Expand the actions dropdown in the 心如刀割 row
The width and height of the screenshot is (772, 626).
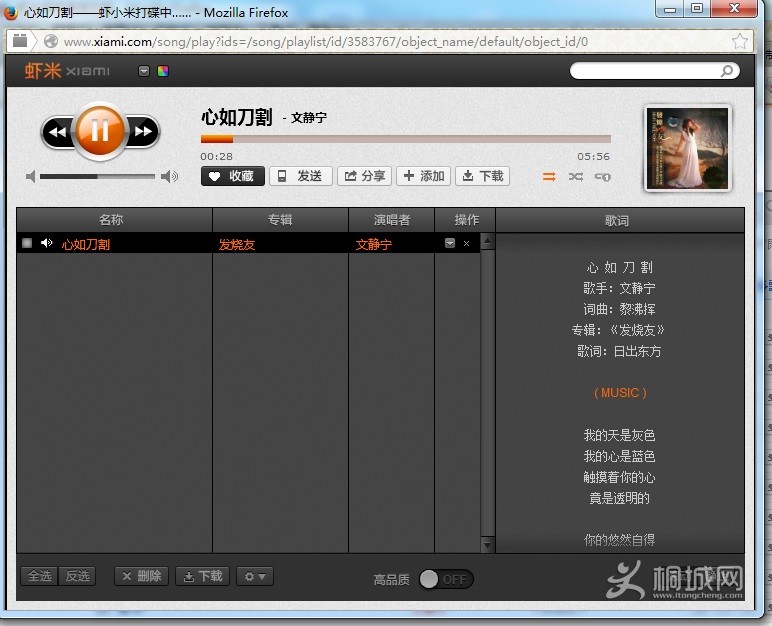coord(450,244)
